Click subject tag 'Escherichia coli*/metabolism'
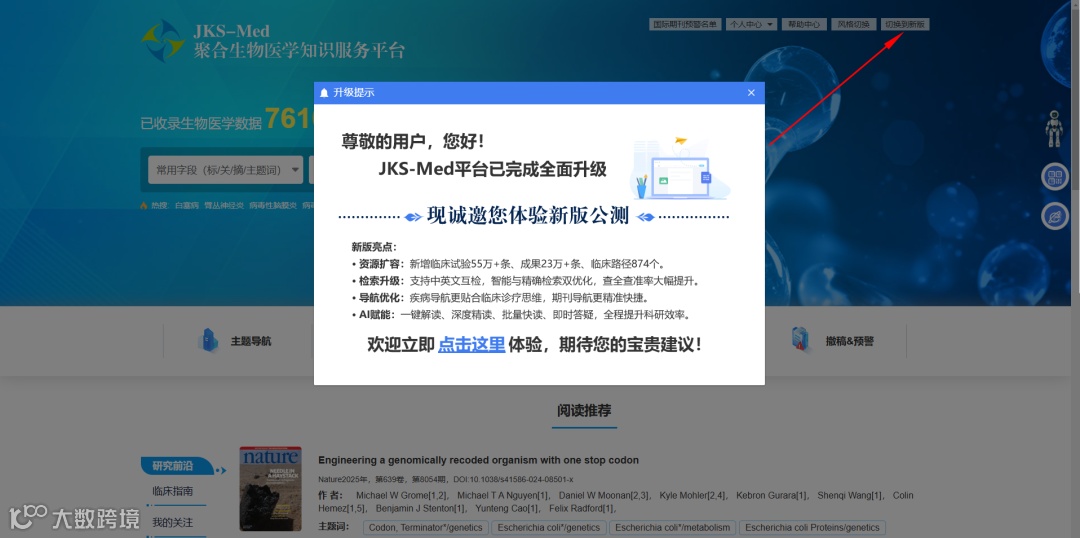The image size is (1080, 538). [673, 528]
